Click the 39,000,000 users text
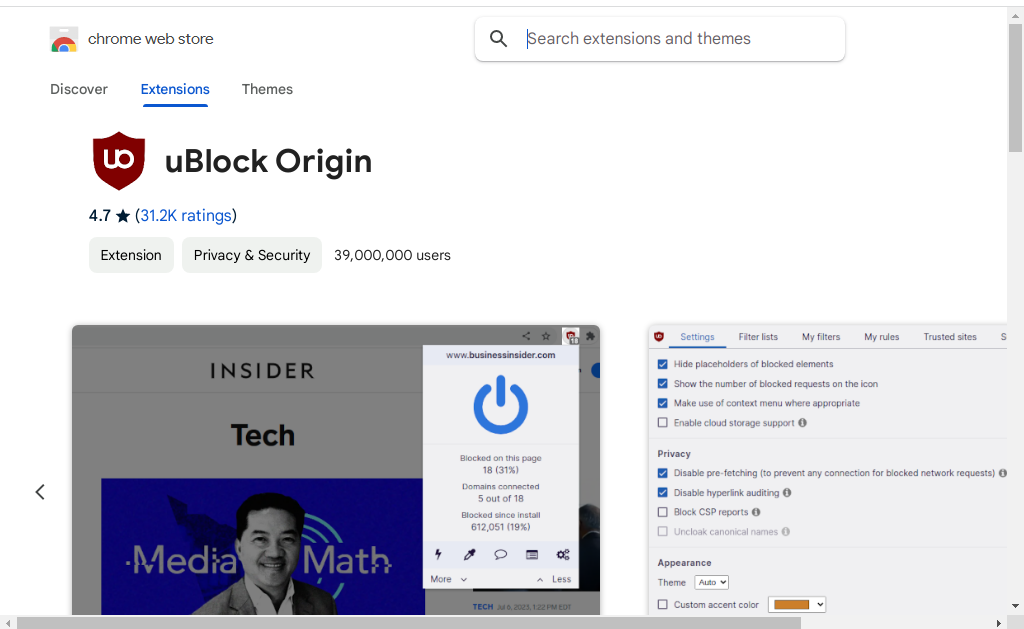The image size is (1024, 629). pos(392,255)
